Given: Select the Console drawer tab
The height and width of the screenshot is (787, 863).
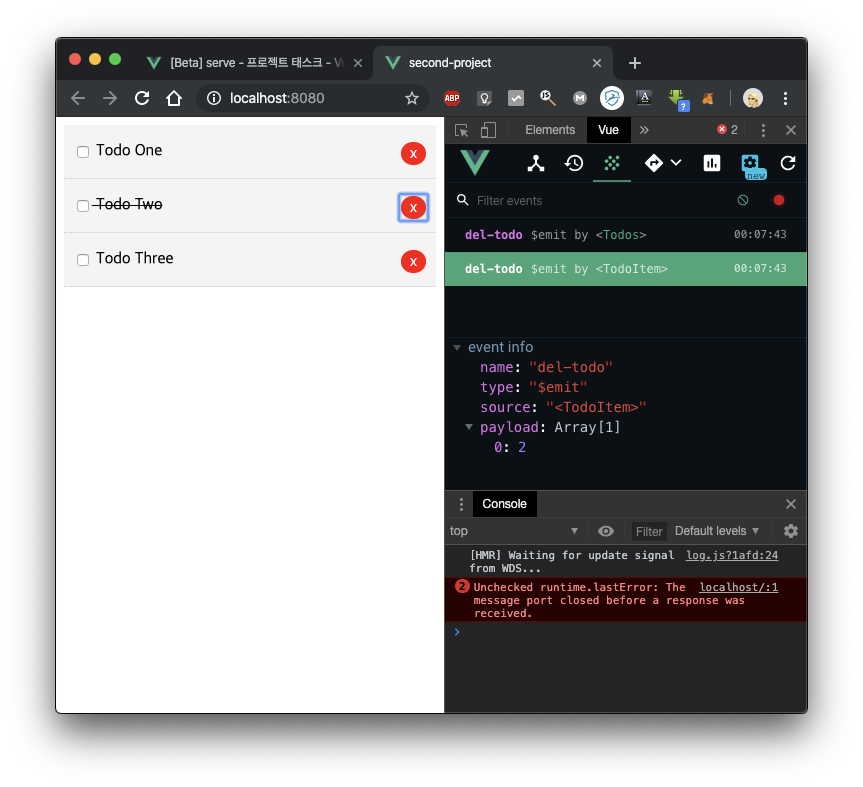Looking at the screenshot, I should point(504,504).
